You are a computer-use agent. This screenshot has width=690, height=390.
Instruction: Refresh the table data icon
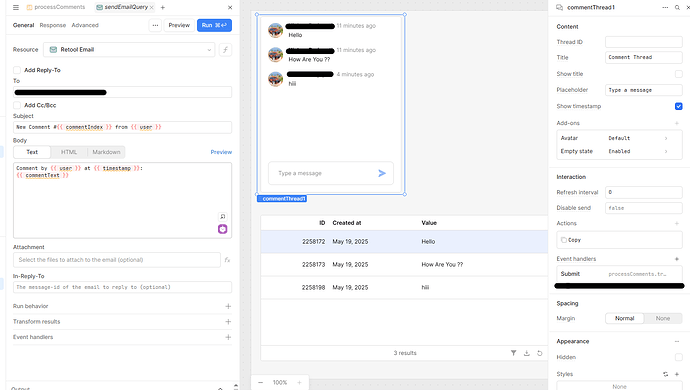coord(540,353)
